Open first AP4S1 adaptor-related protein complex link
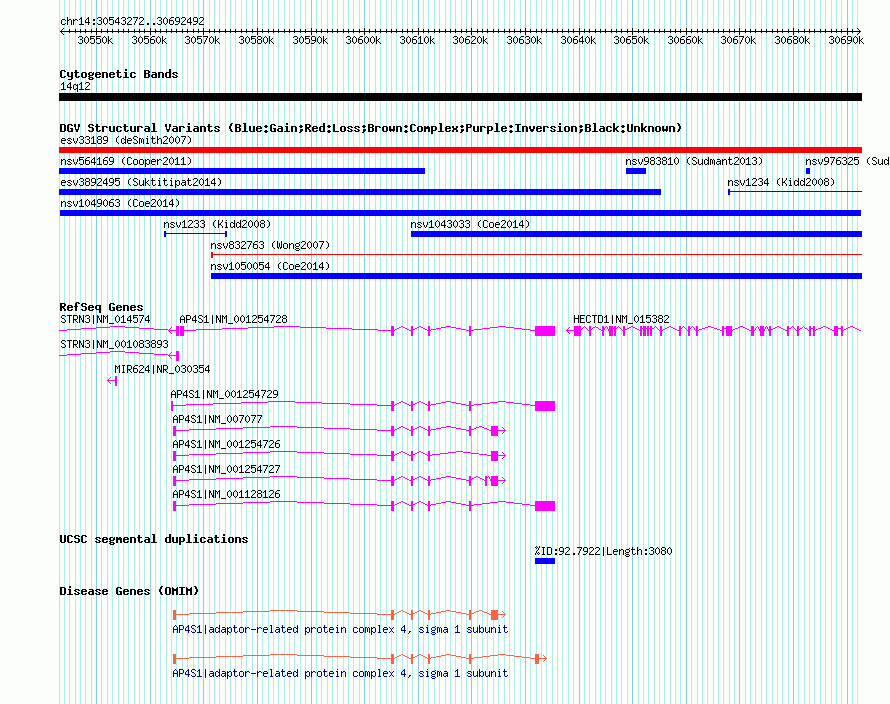The width and height of the screenshot is (890, 704). click(x=340, y=629)
